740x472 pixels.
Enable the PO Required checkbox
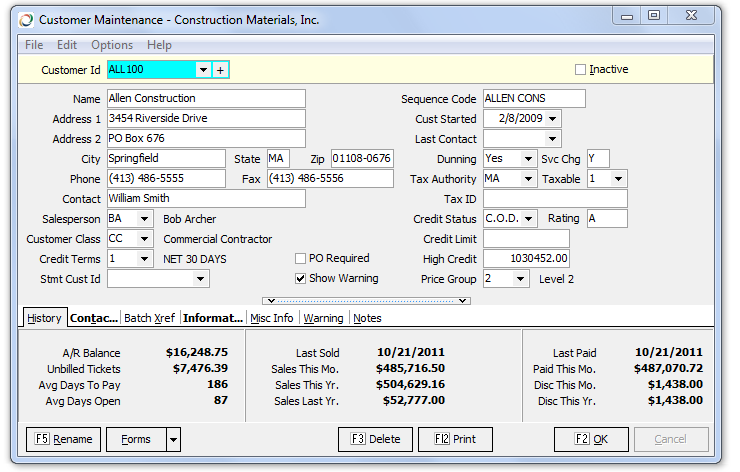301,259
